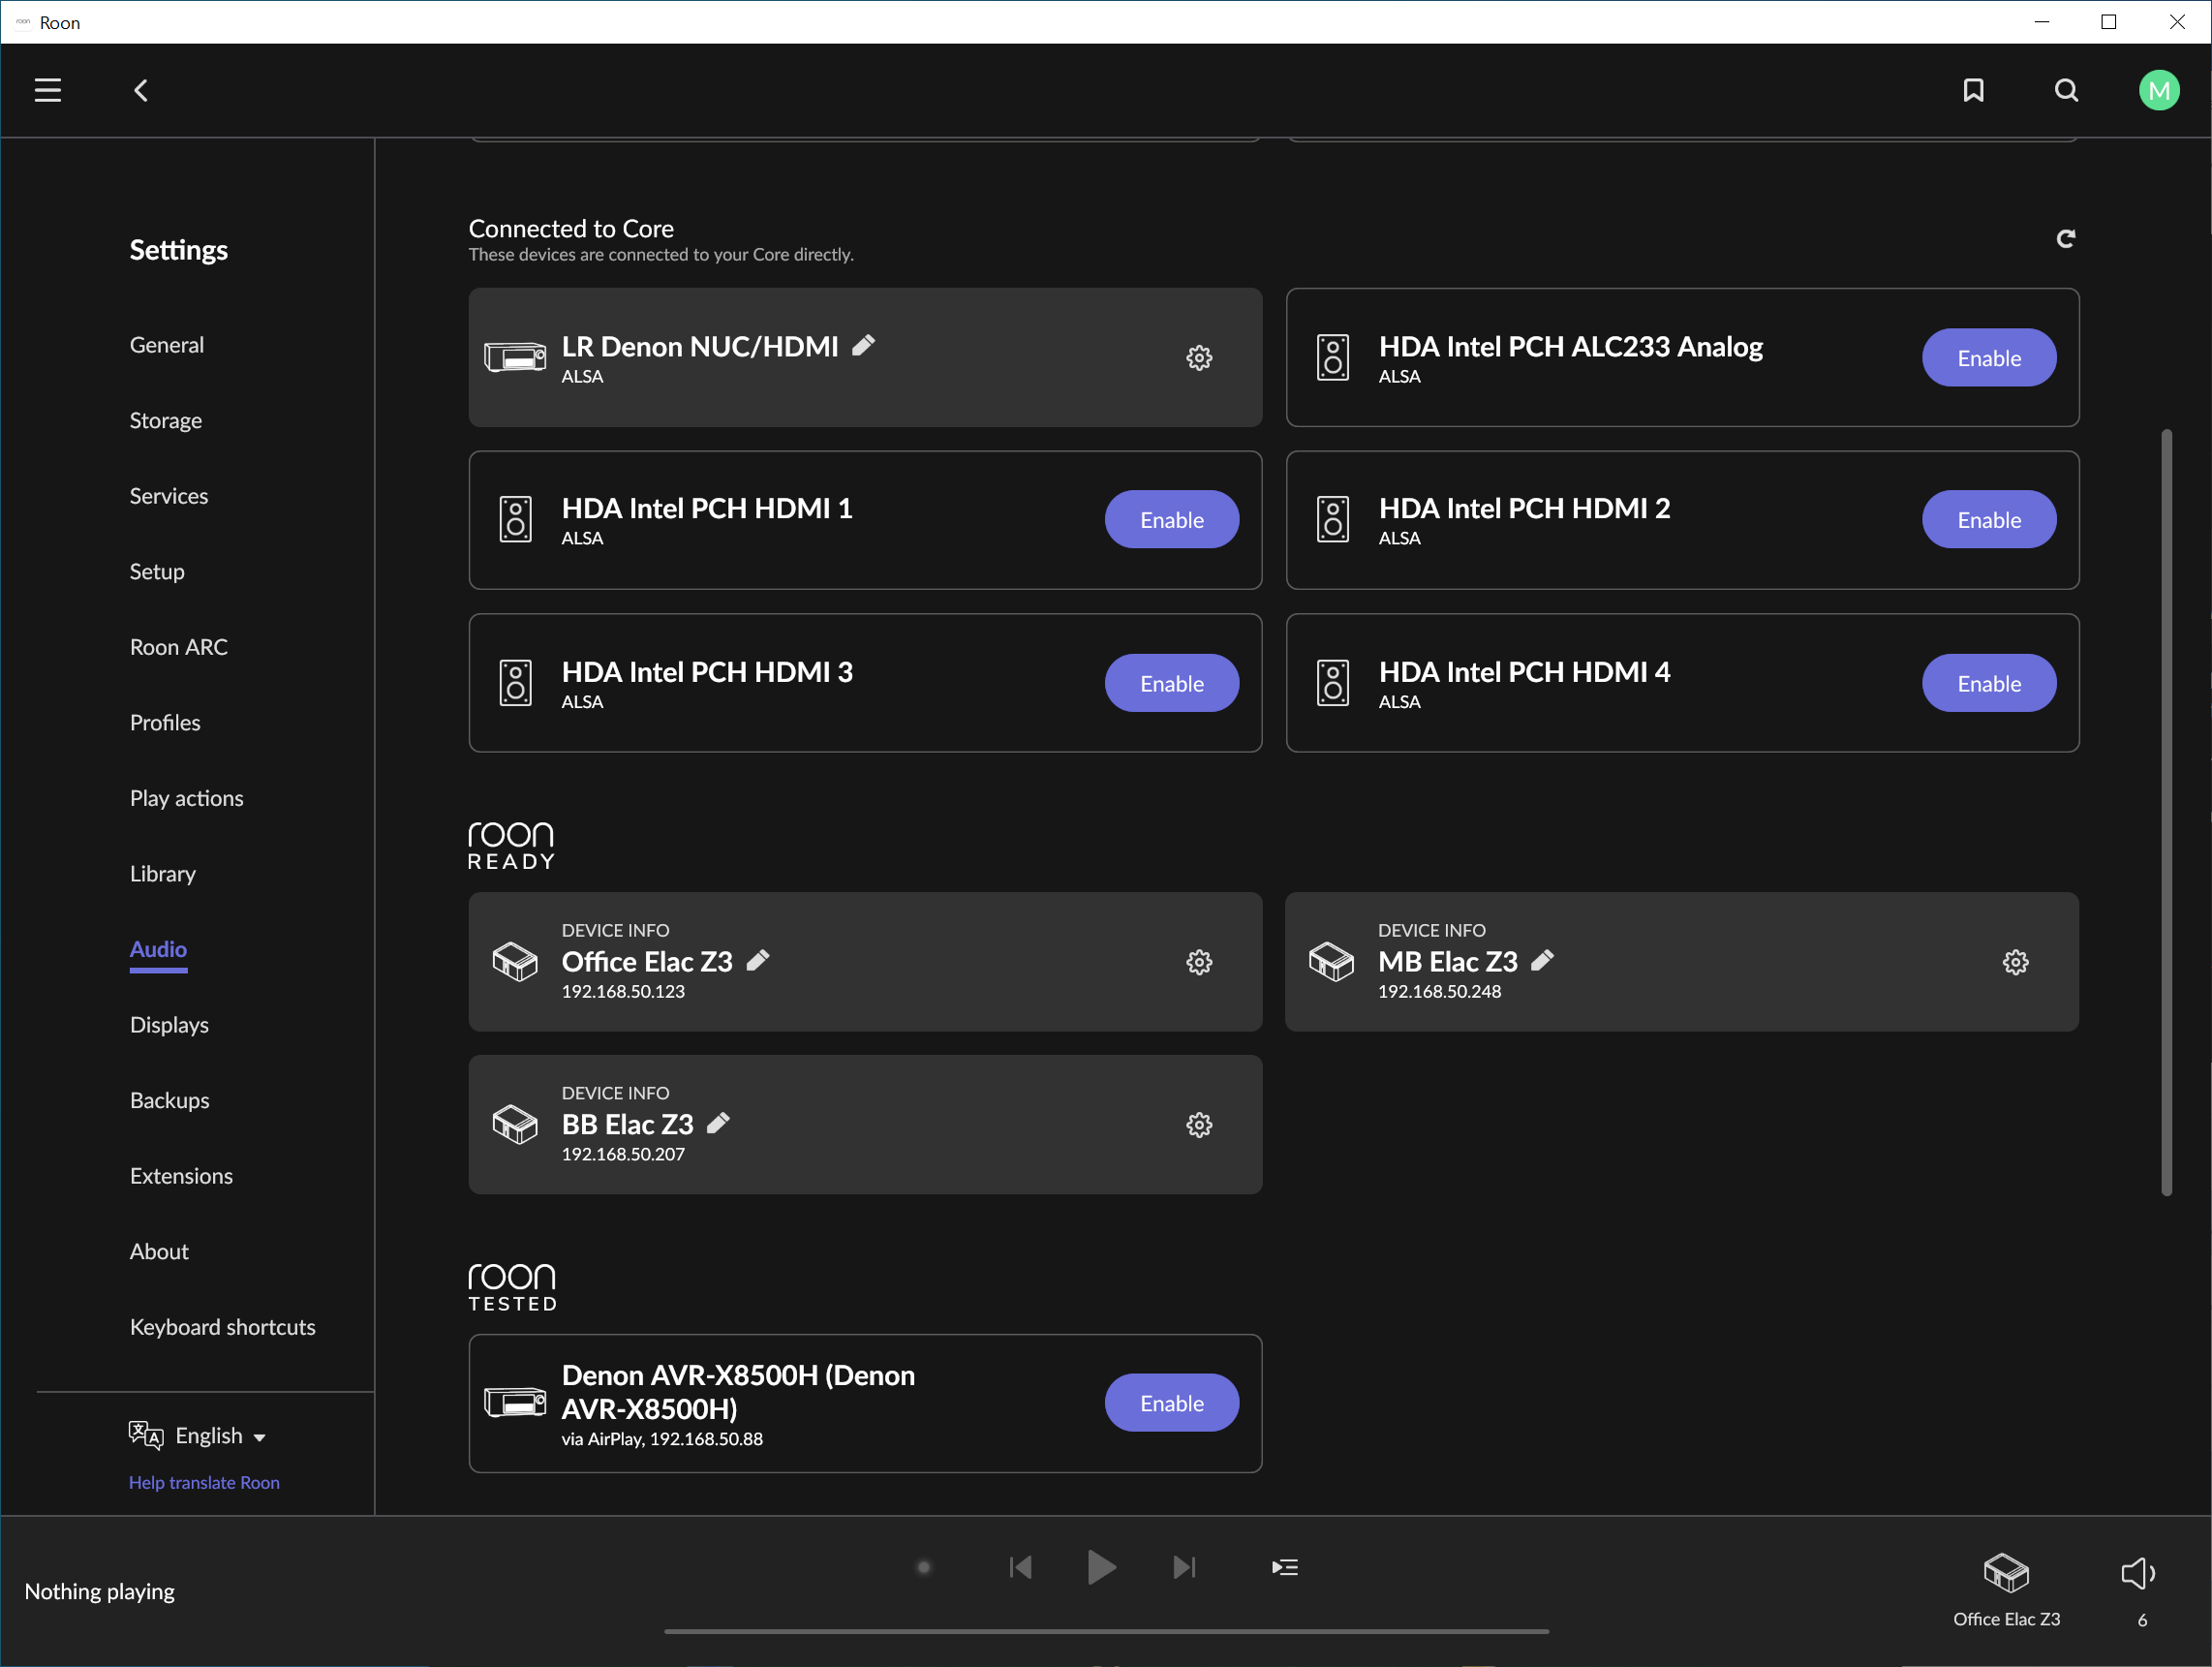Switch to the Displays settings tab
Image resolution: width=2212 pixels, height=1667 pixels.
[168, 1024]
